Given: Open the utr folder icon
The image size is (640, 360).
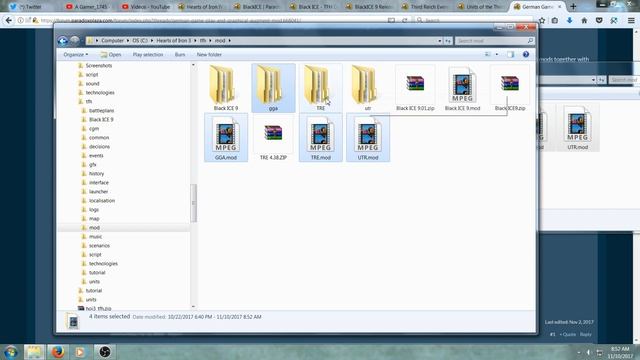Looking at the screenshot, I should point(366,85).
